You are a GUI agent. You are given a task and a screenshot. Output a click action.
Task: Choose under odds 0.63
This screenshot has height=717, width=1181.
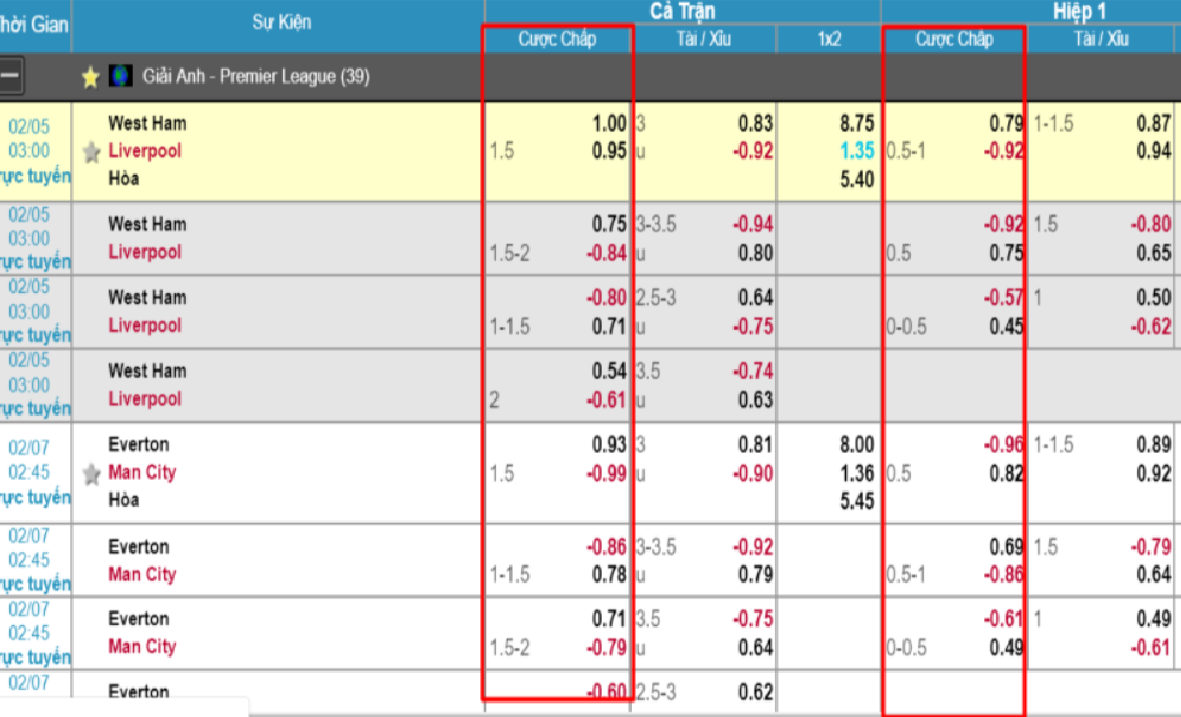(x=755, y=399)
